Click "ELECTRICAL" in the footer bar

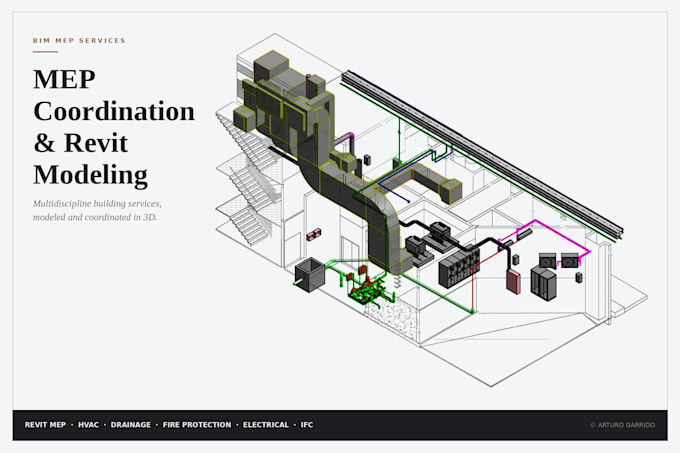click(265, 425)
